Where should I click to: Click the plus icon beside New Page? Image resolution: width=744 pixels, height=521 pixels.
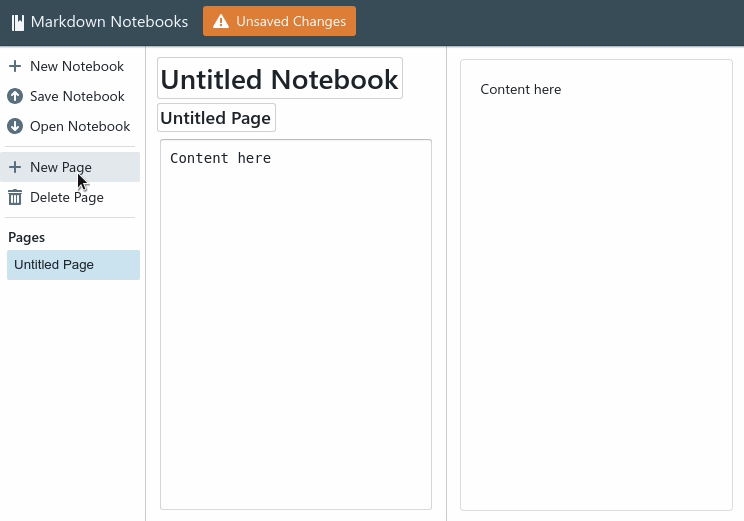click(15, 167)
